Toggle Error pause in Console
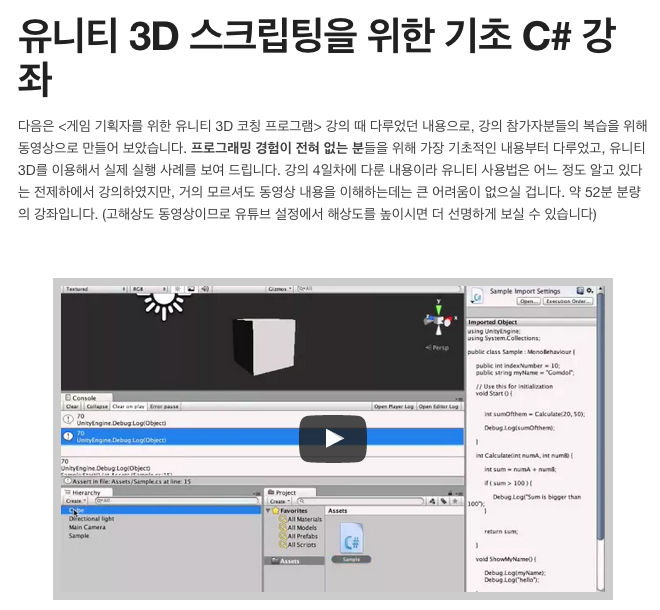This screenshot has height=610, width=660. tap(164, 406)
